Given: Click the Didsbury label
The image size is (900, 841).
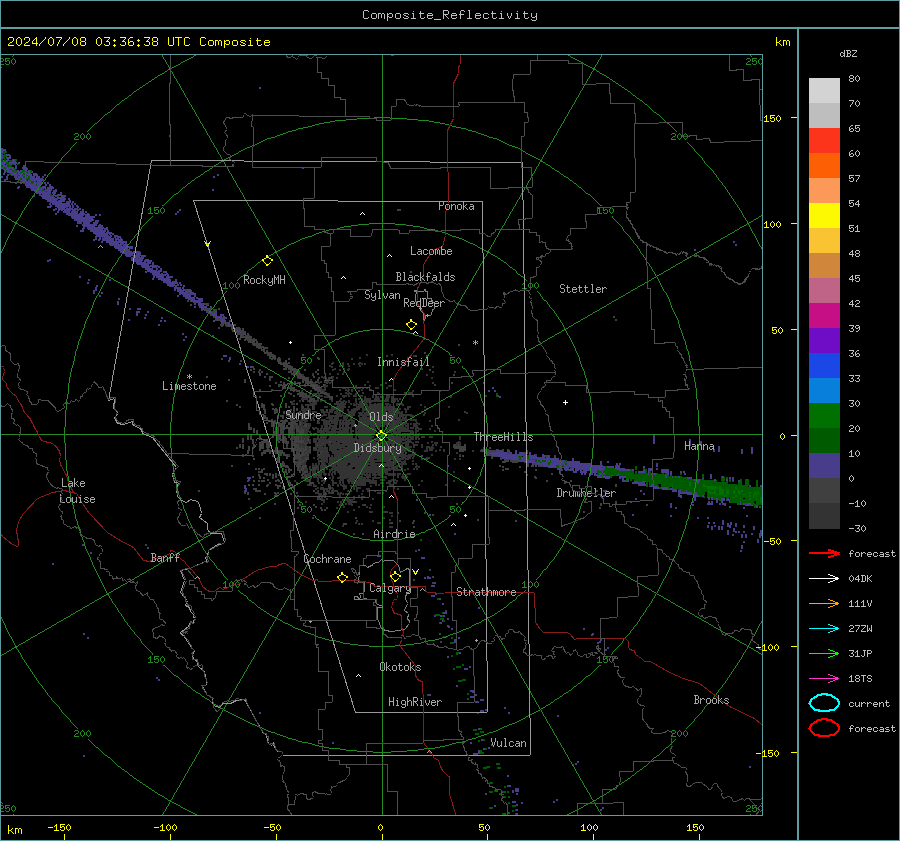Looking at the screenshot, I should pos(377,448).
